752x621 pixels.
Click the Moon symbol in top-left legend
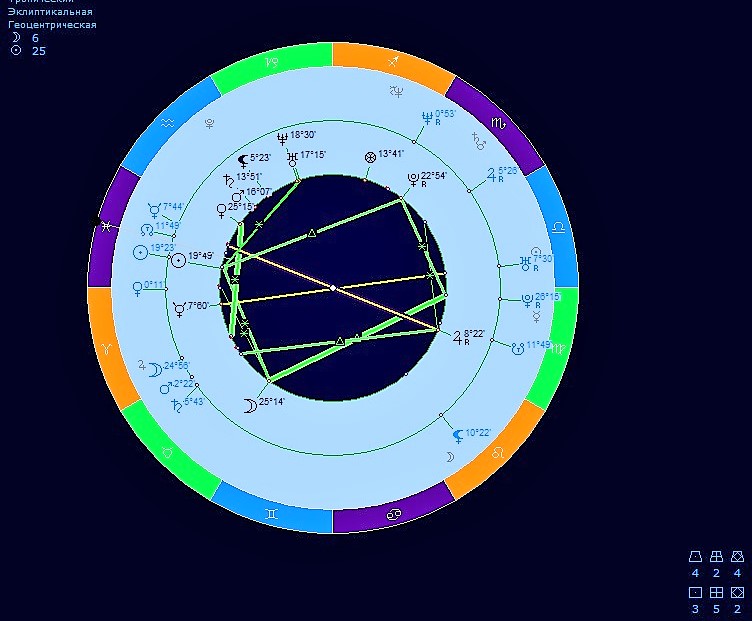click(16, 38)
